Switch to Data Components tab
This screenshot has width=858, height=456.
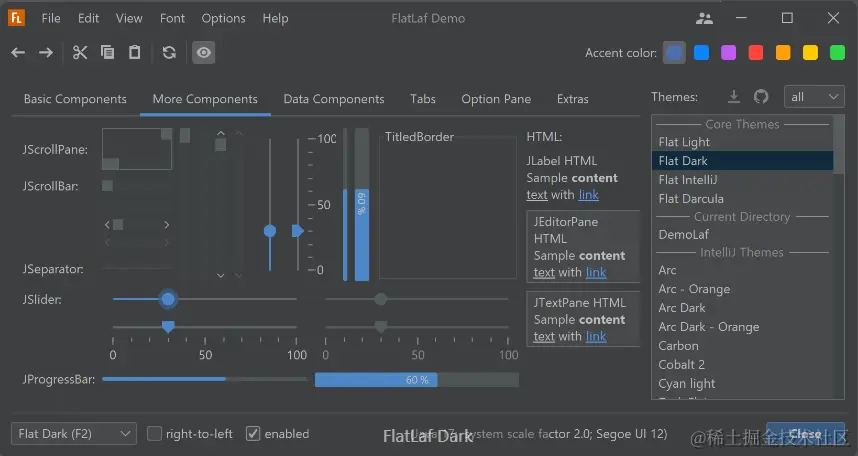pos(334,99)
